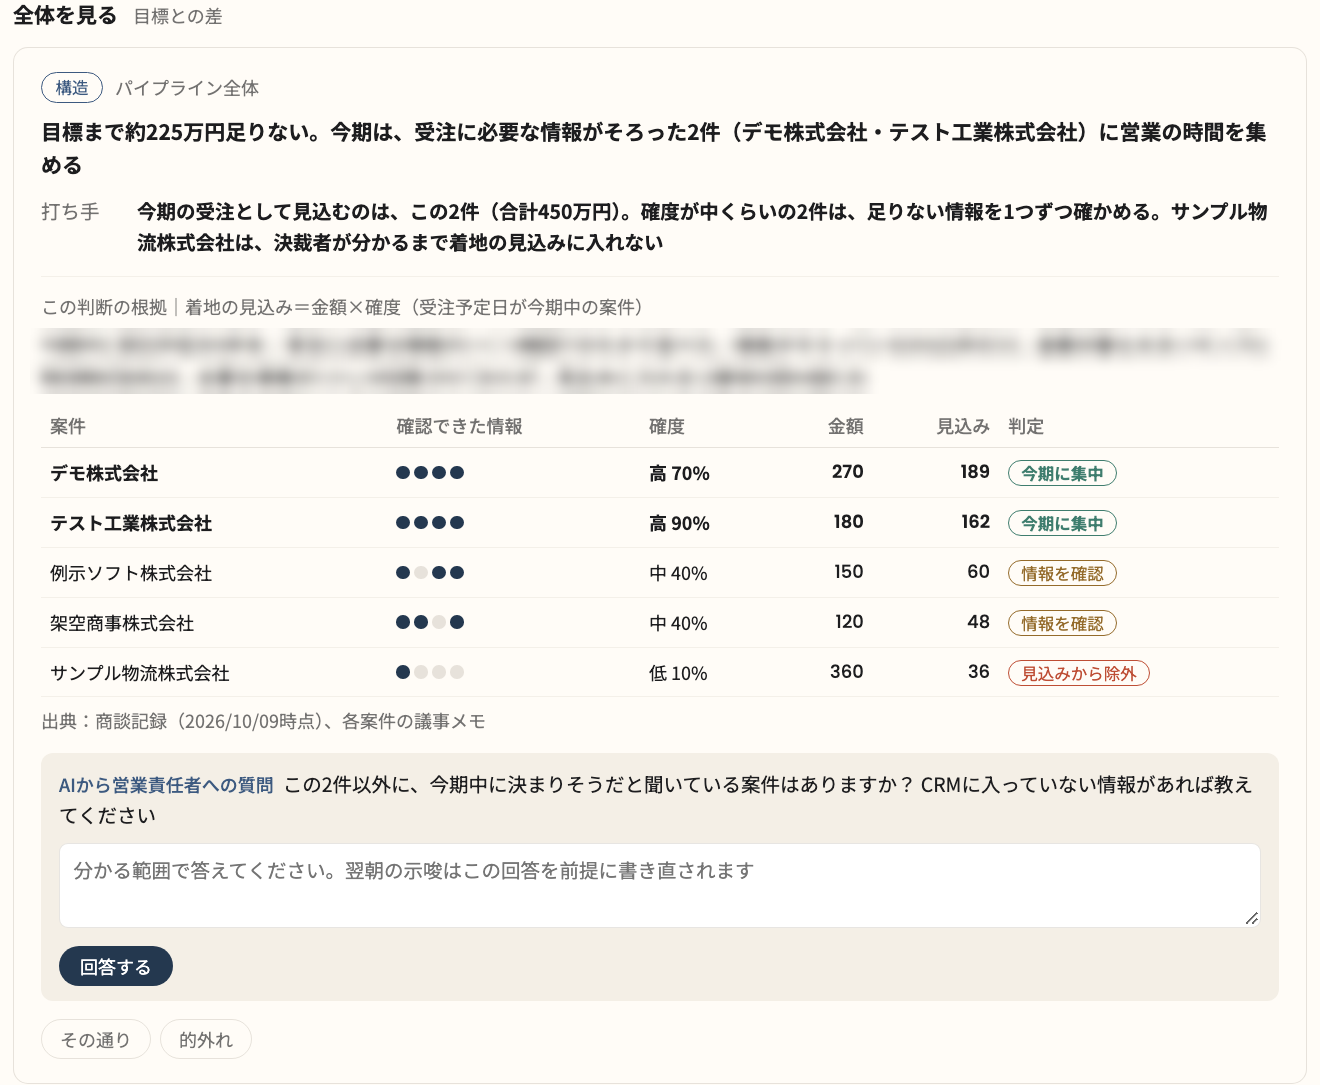Focus the answer text area

[660, 885]
